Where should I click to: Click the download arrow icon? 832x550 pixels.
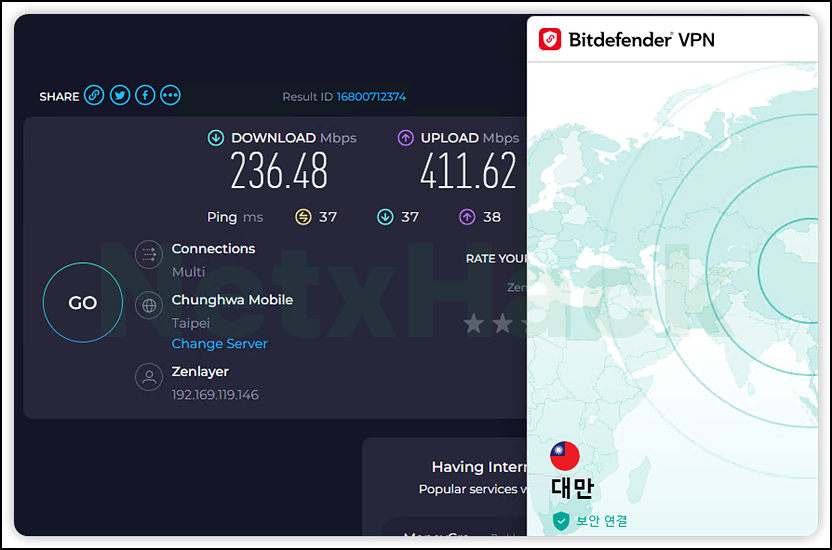point(215,138)
